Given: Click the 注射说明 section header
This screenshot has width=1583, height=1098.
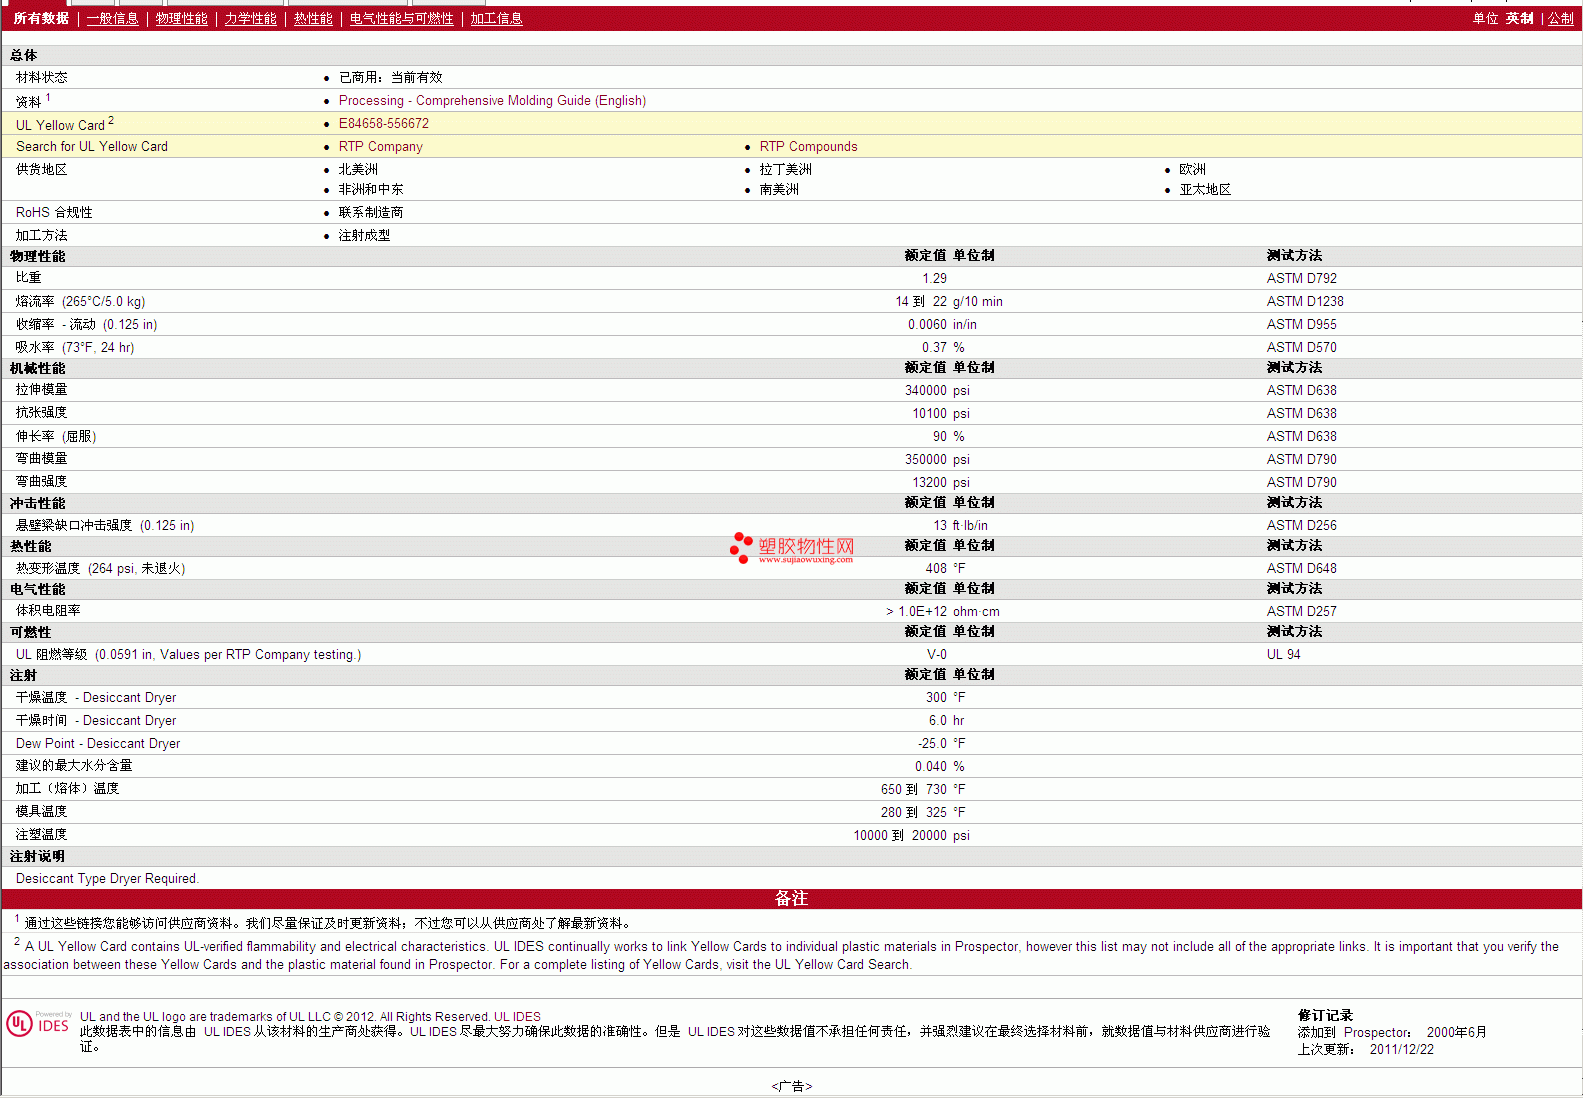Looking at the screenshot, I should [x=37, y=856].
